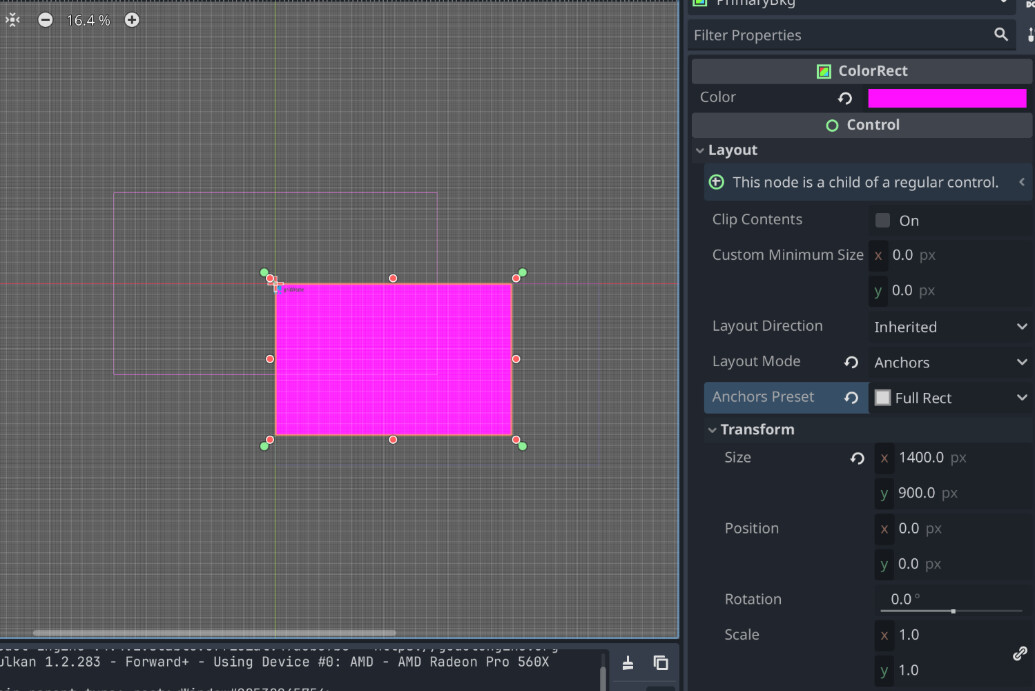The height and width of the screenshot is (691, 1035).
Task: Revert the Anchors Preset property
Action: tap(851, 397)
